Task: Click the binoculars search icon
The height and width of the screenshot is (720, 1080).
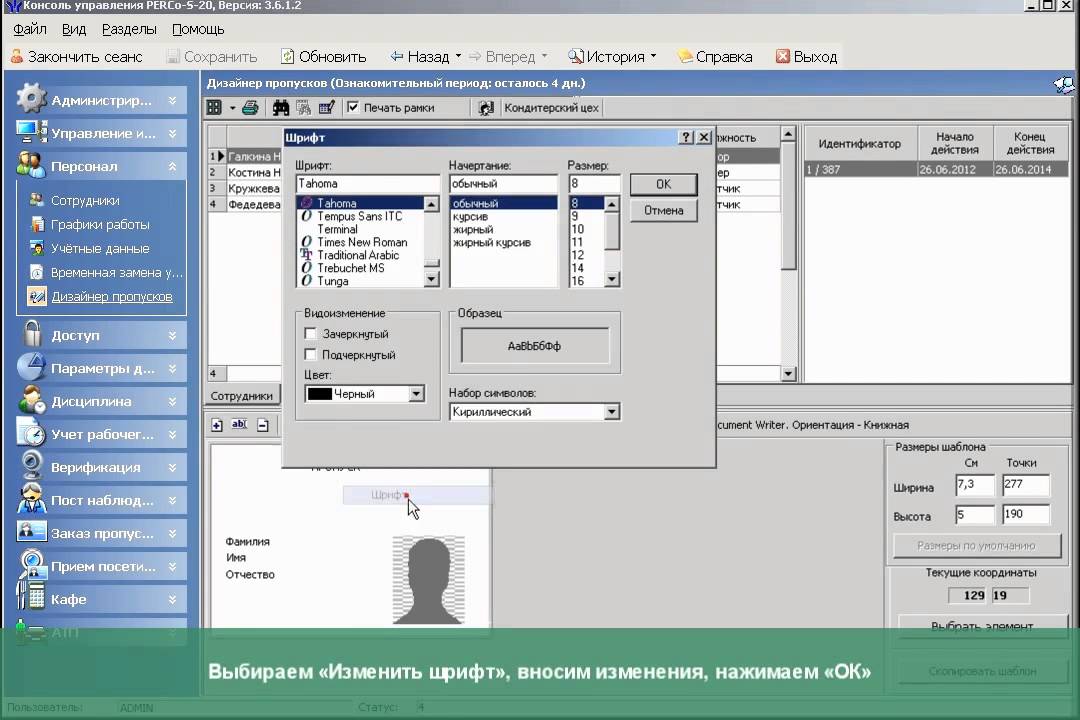Action: 280,107
